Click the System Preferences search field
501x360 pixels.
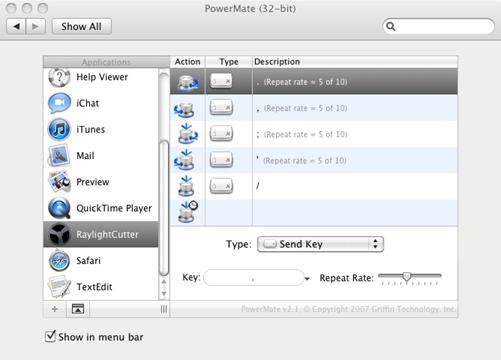tap(438, 26)
